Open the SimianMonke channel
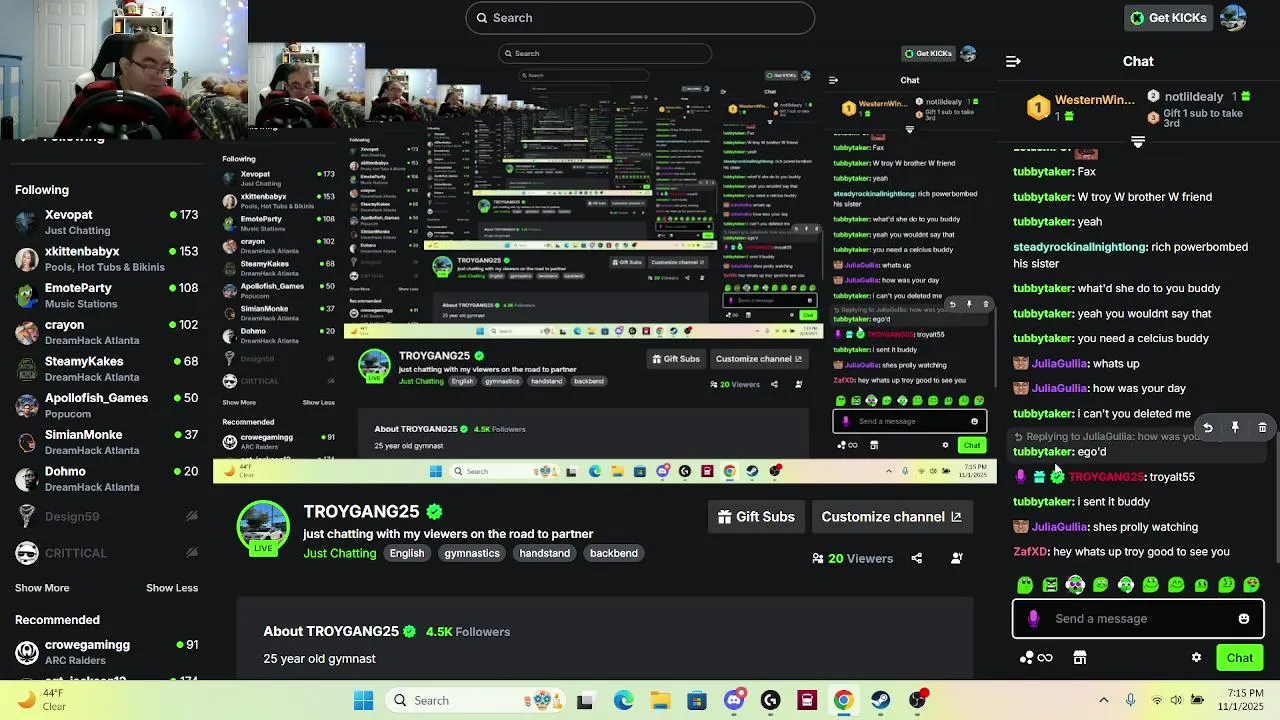This screenshot has width=1280, height=720. click(107, 442)
